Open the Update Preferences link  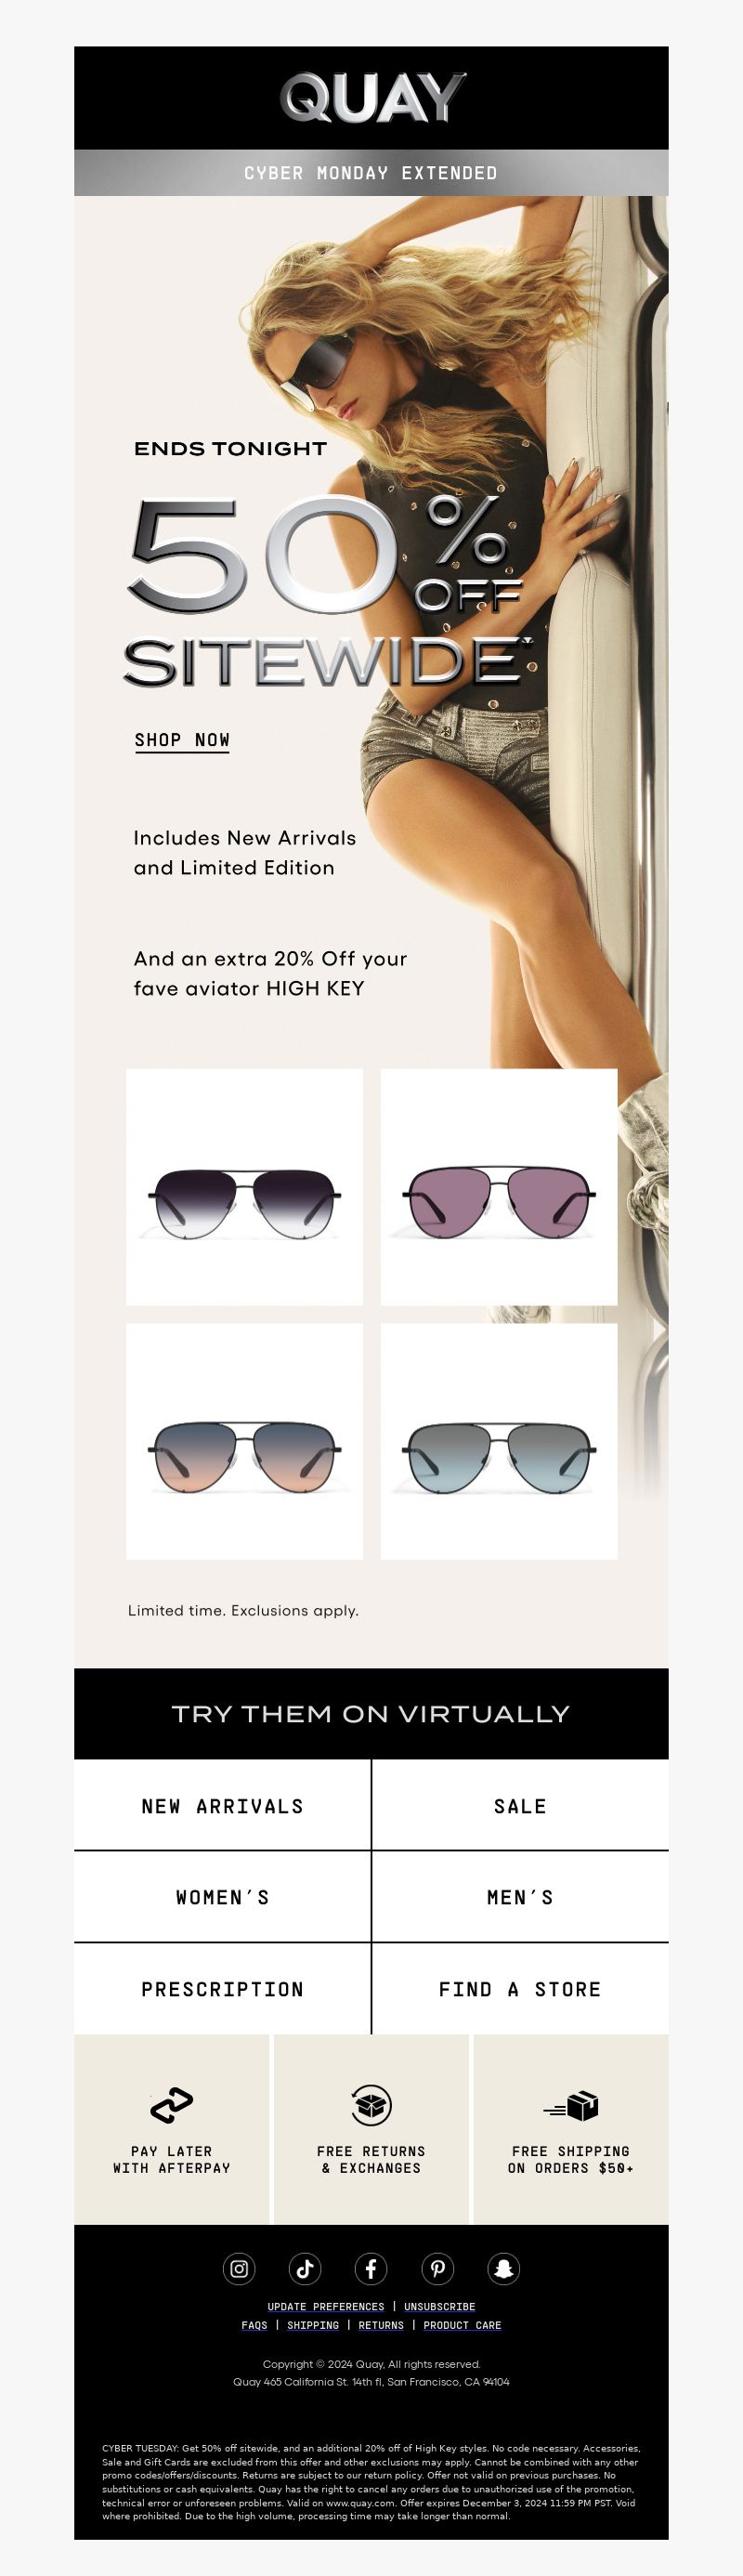pyautogui.click(x=326, y=2307)
